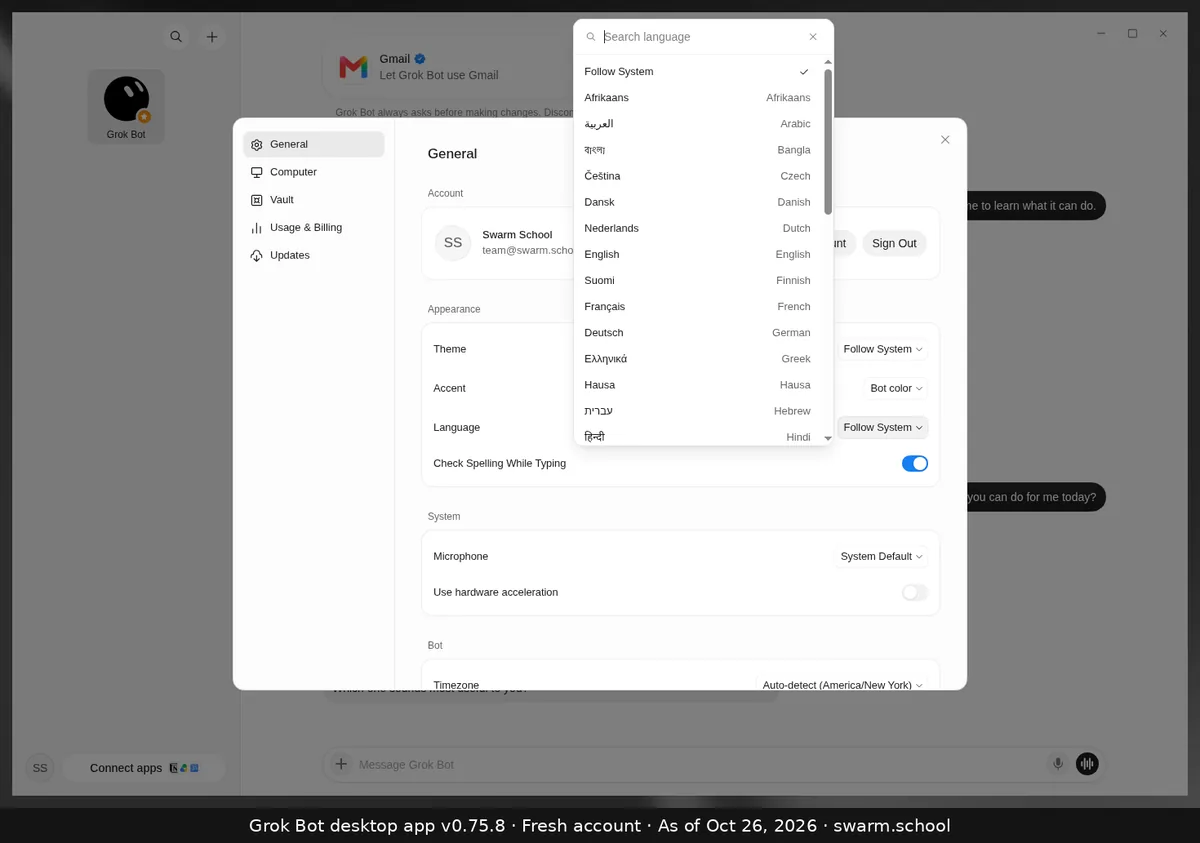Click the language list scroll up arrow
This screenshot has width=1200, height=843.
coord(828,62)
